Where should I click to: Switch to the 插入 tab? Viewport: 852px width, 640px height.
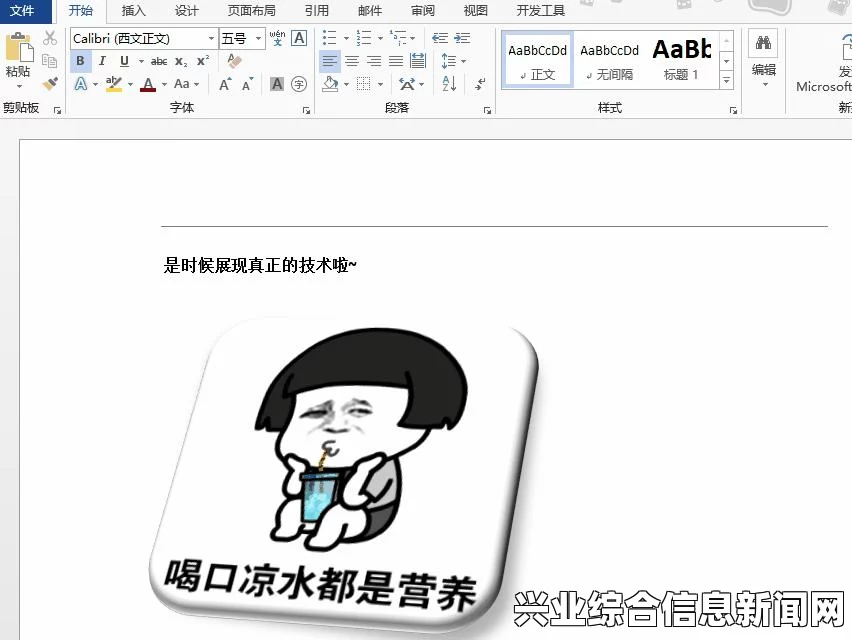(134, 11)
